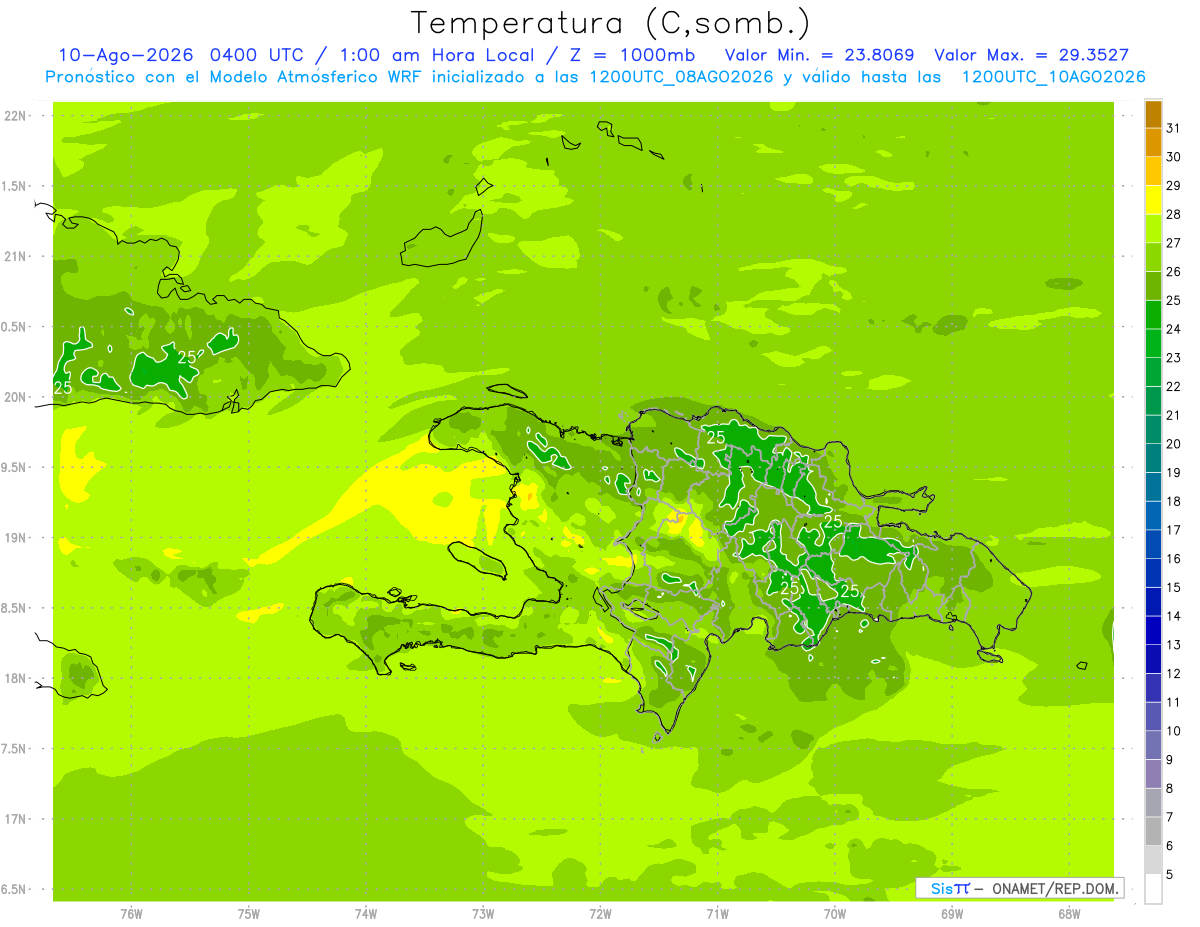Click the '76W' longitude label
Screen dimensions: 1200x927
(131, 915)
